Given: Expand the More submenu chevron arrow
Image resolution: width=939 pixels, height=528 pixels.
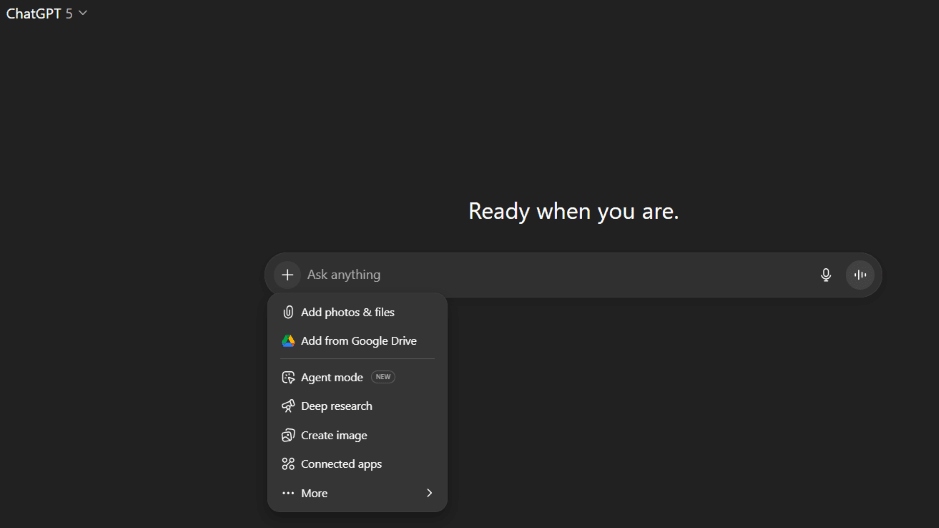Looking at the screenshot, I should [429, 493].
